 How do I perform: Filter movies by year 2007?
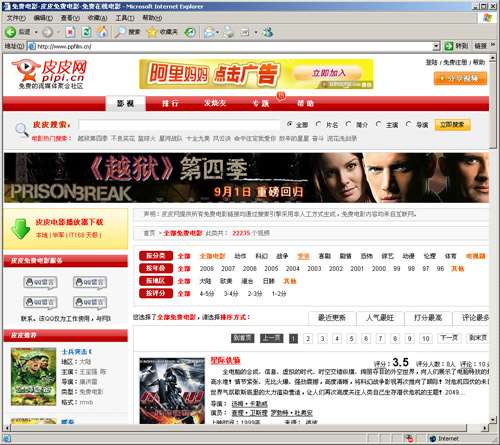(228, 269)
